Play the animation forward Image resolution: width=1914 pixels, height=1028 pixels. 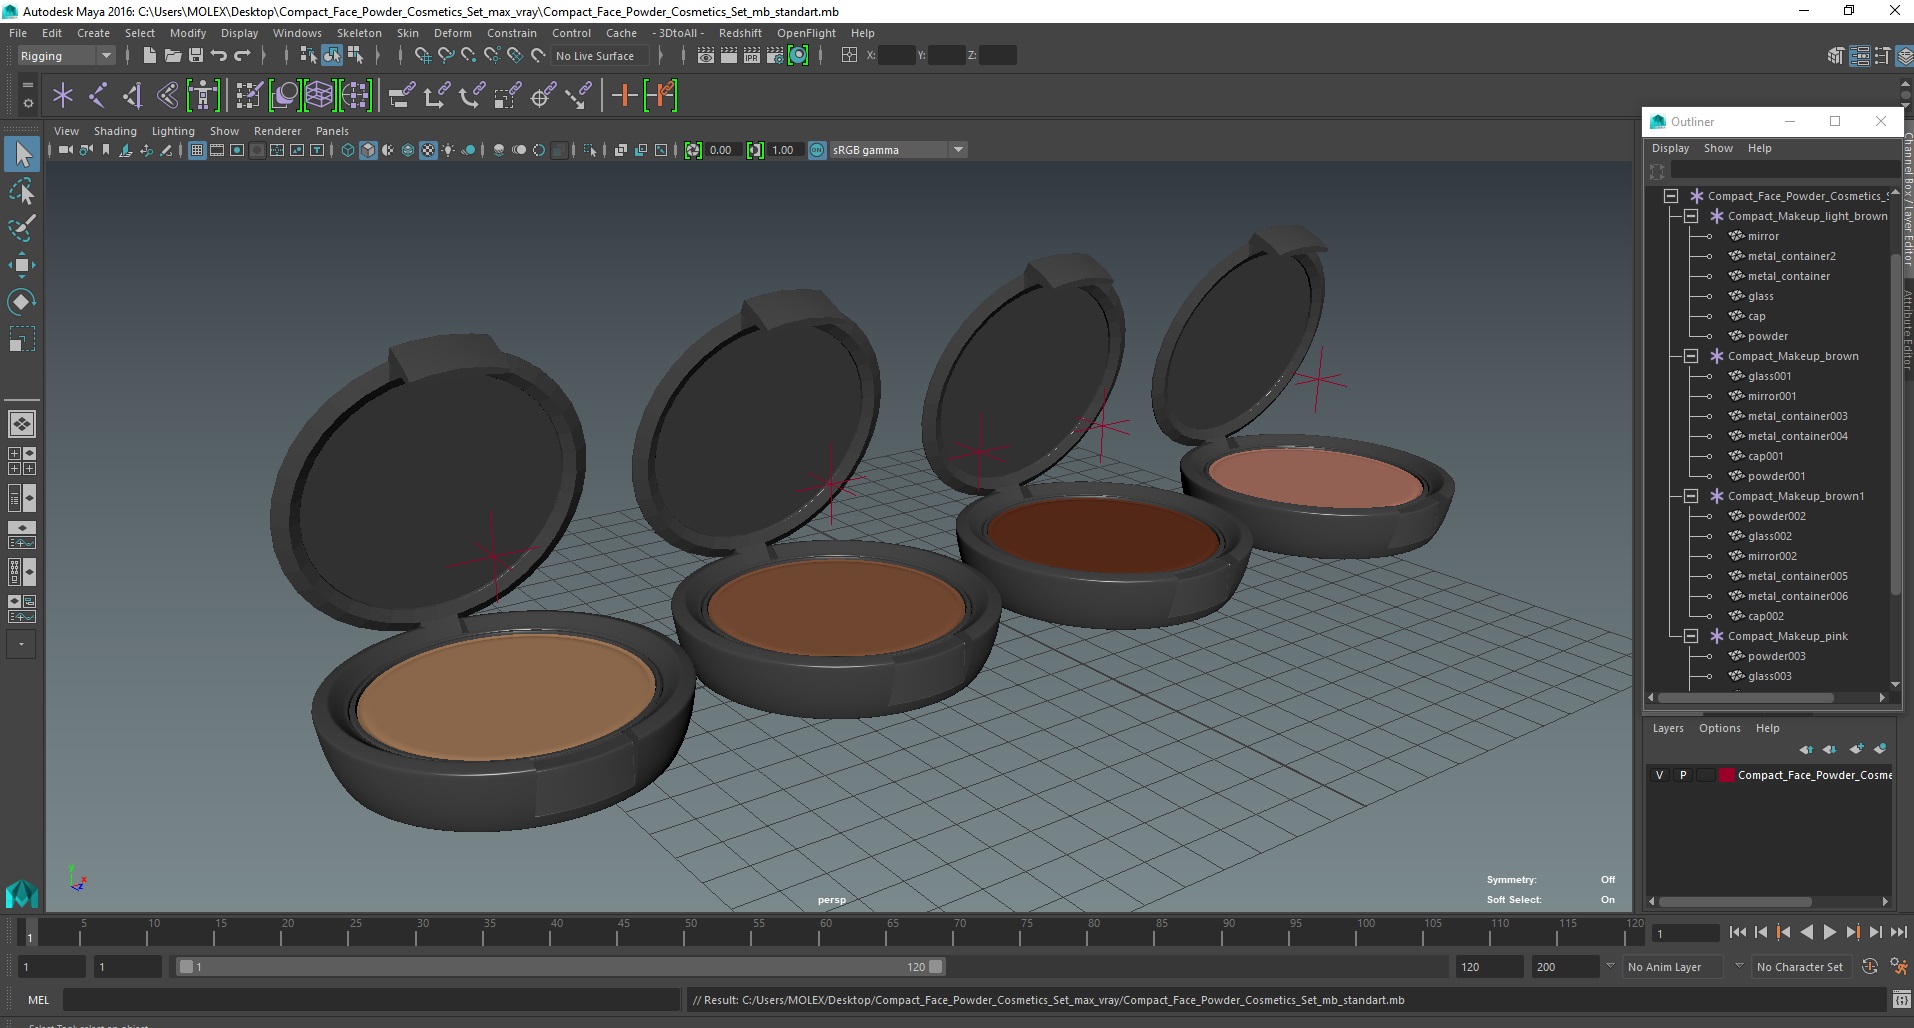(1829, 932)
